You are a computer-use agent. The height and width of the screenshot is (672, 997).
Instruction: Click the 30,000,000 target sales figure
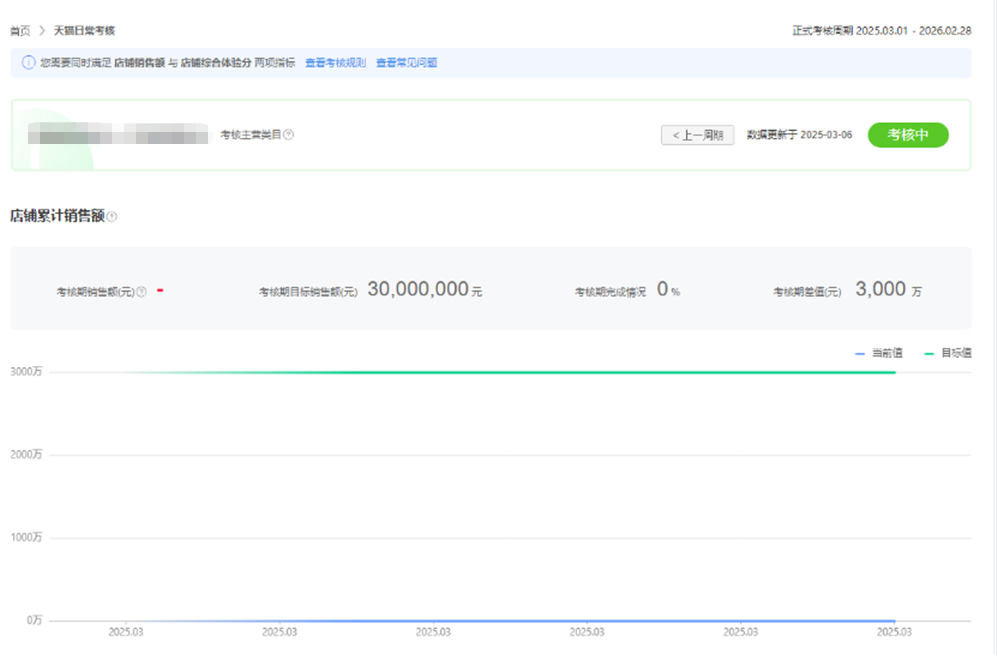(x=418, y=290)
